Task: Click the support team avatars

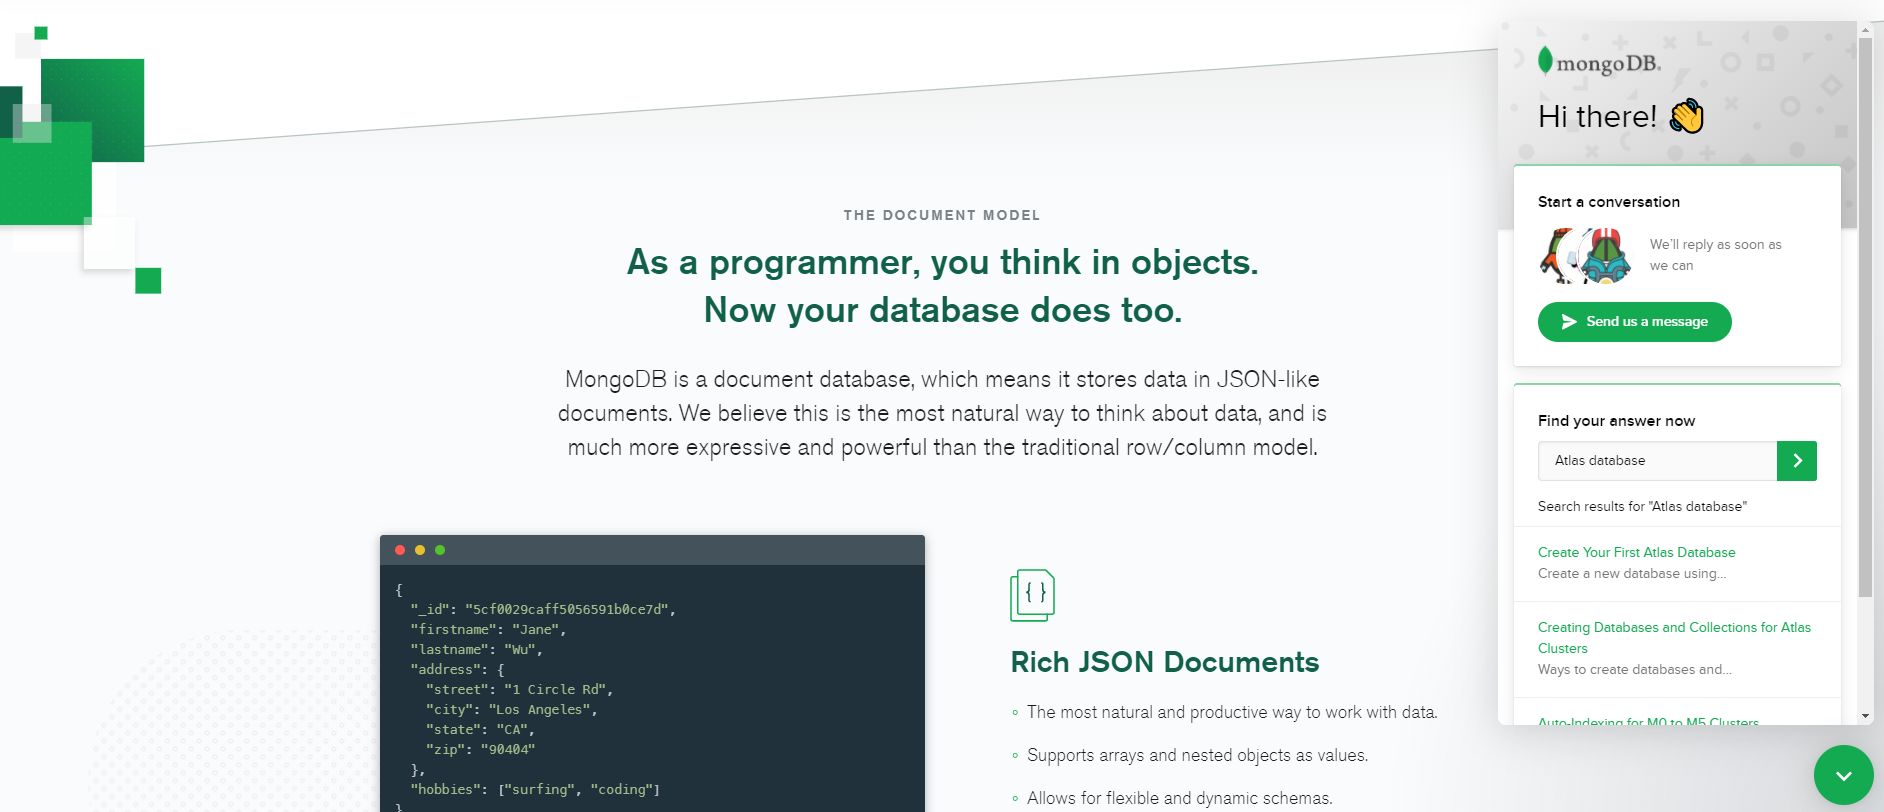Action: coord(1585,255)
